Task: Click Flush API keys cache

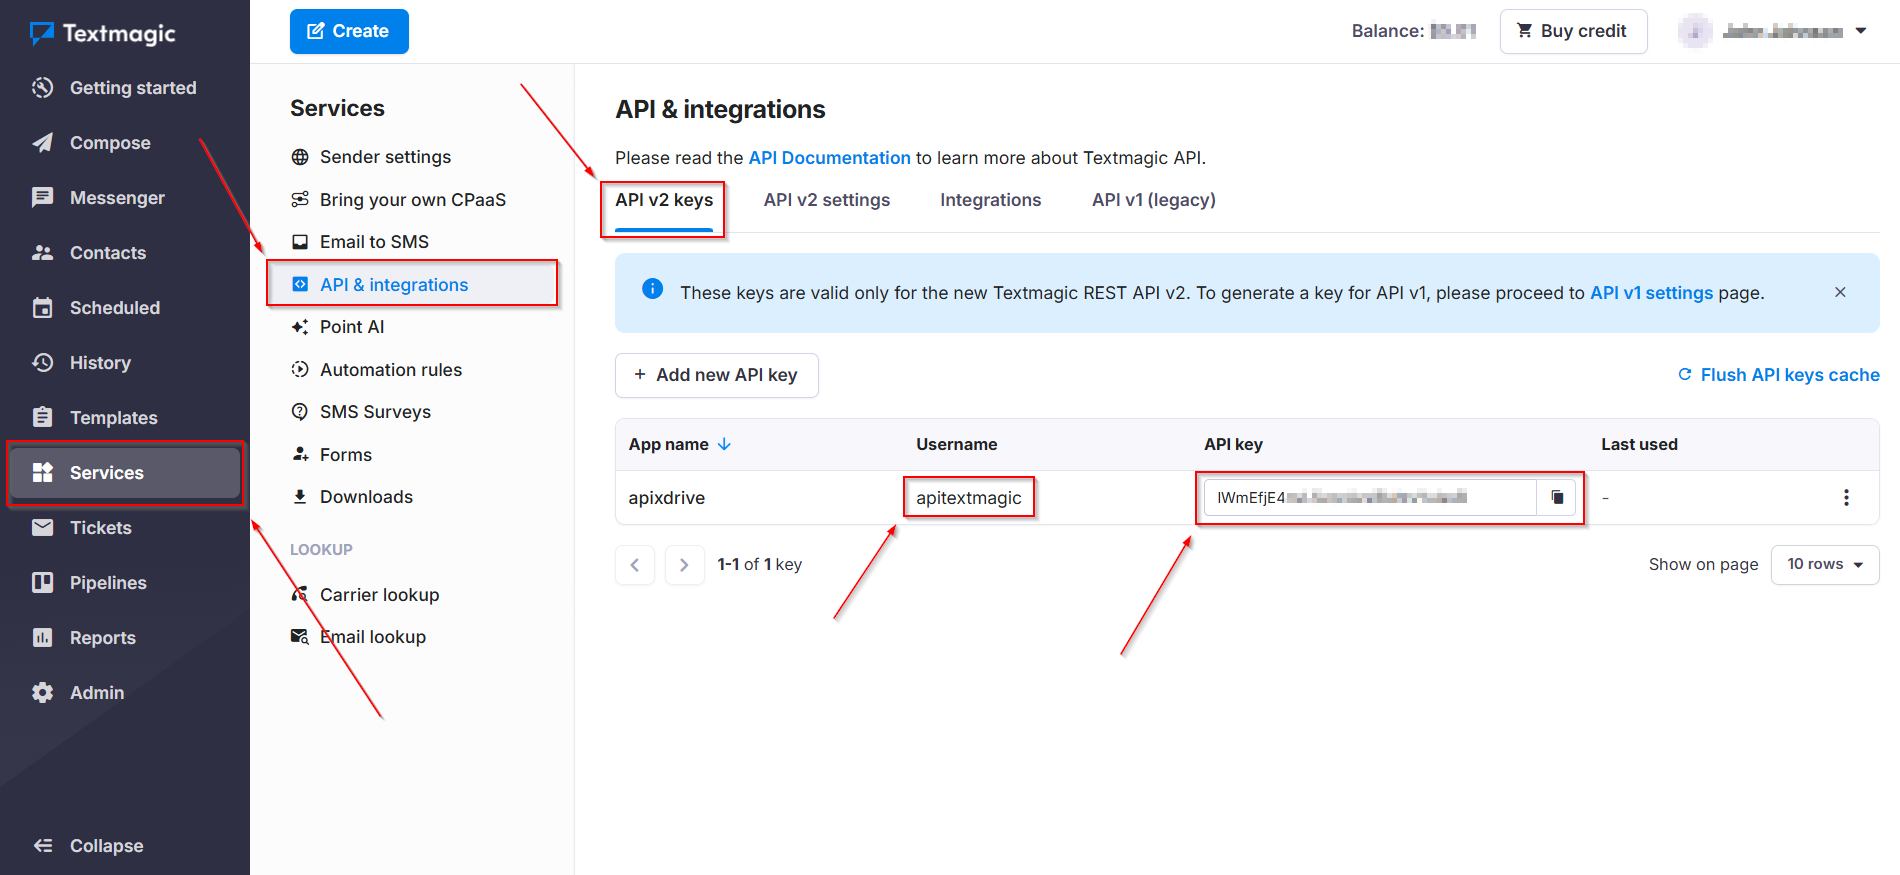Action: pyautogui.click(x=1778, y=375)
